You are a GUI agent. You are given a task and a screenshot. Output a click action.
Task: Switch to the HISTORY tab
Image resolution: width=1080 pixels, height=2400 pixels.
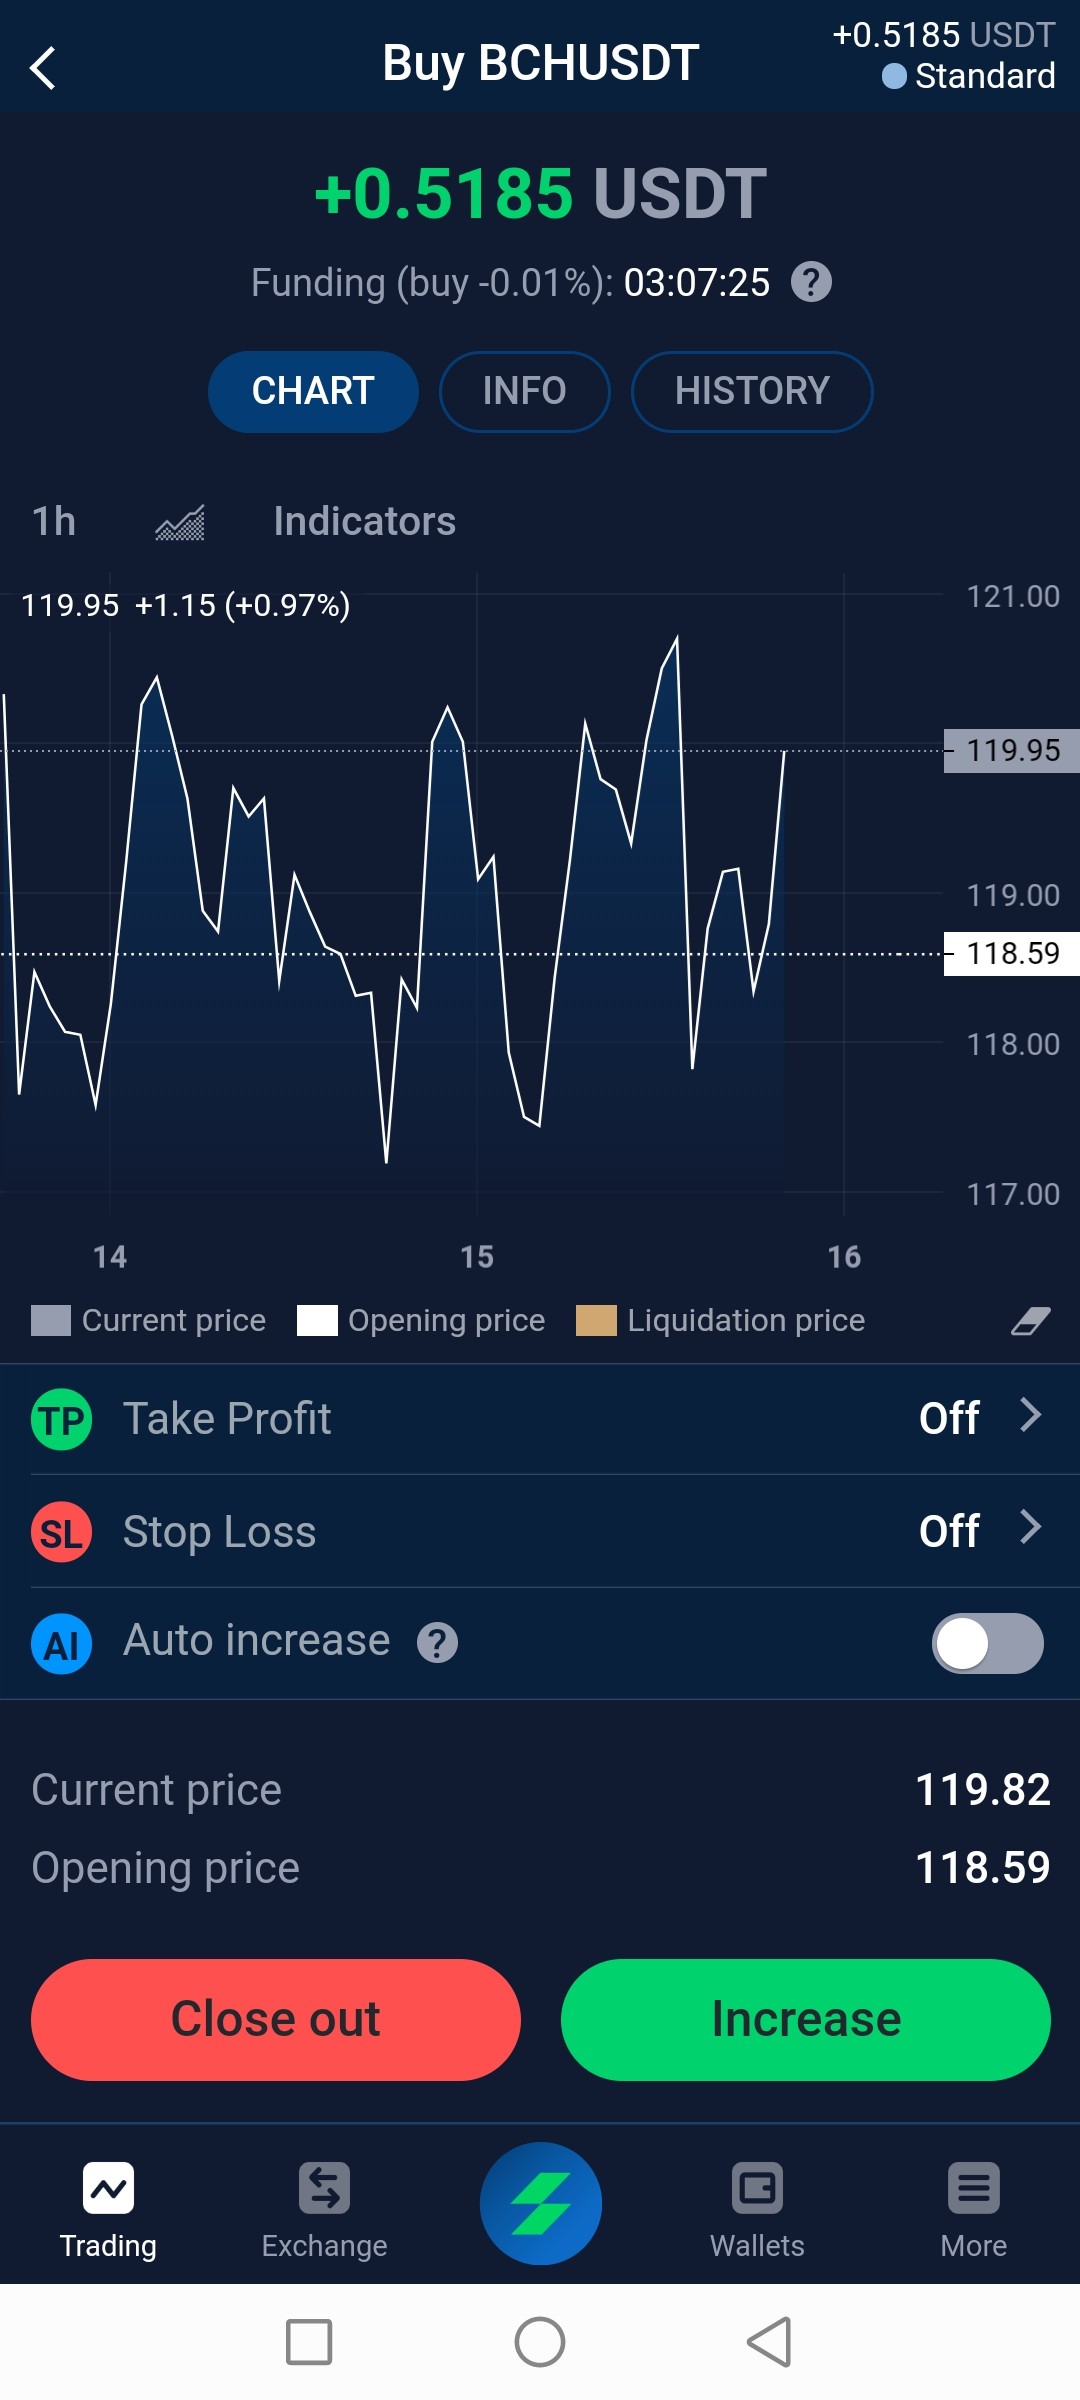(752, 391)
